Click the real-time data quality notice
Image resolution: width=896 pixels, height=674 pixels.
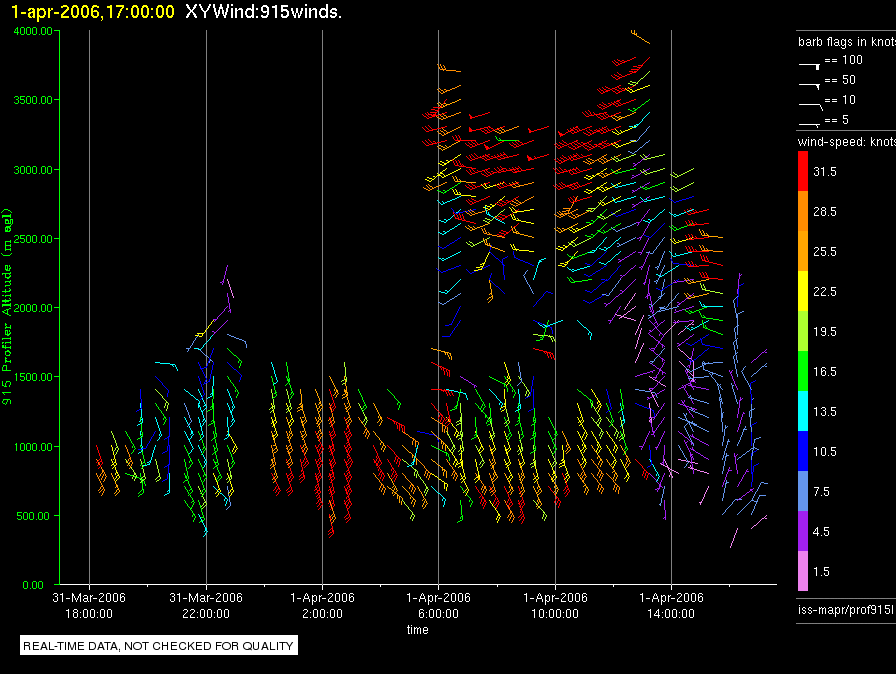pyautogui.click(x=159, y=645)
